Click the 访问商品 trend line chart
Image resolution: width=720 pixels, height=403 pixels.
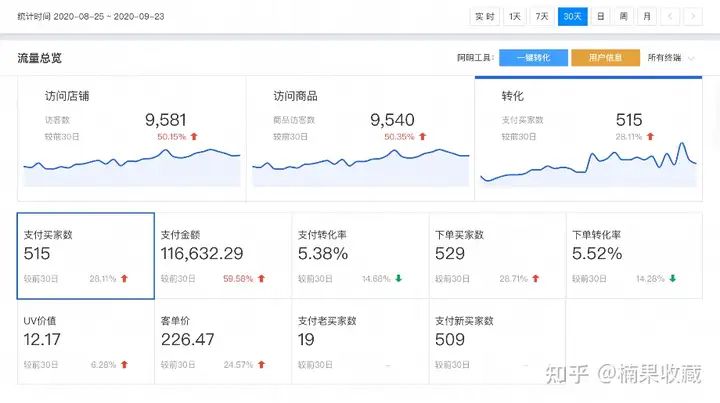(360, 167)
